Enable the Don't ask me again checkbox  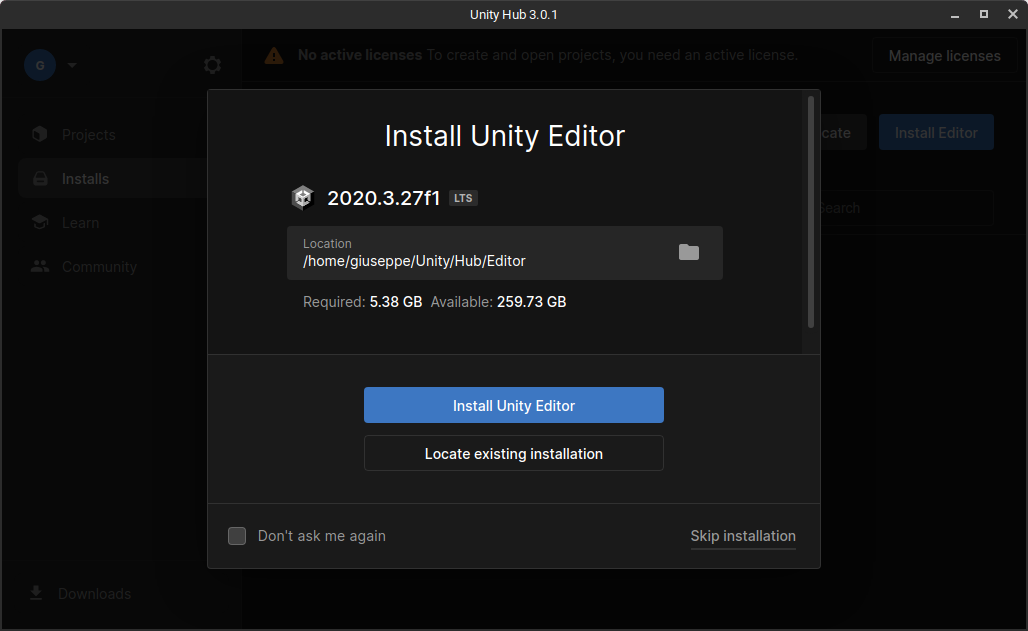pos(237,536)
